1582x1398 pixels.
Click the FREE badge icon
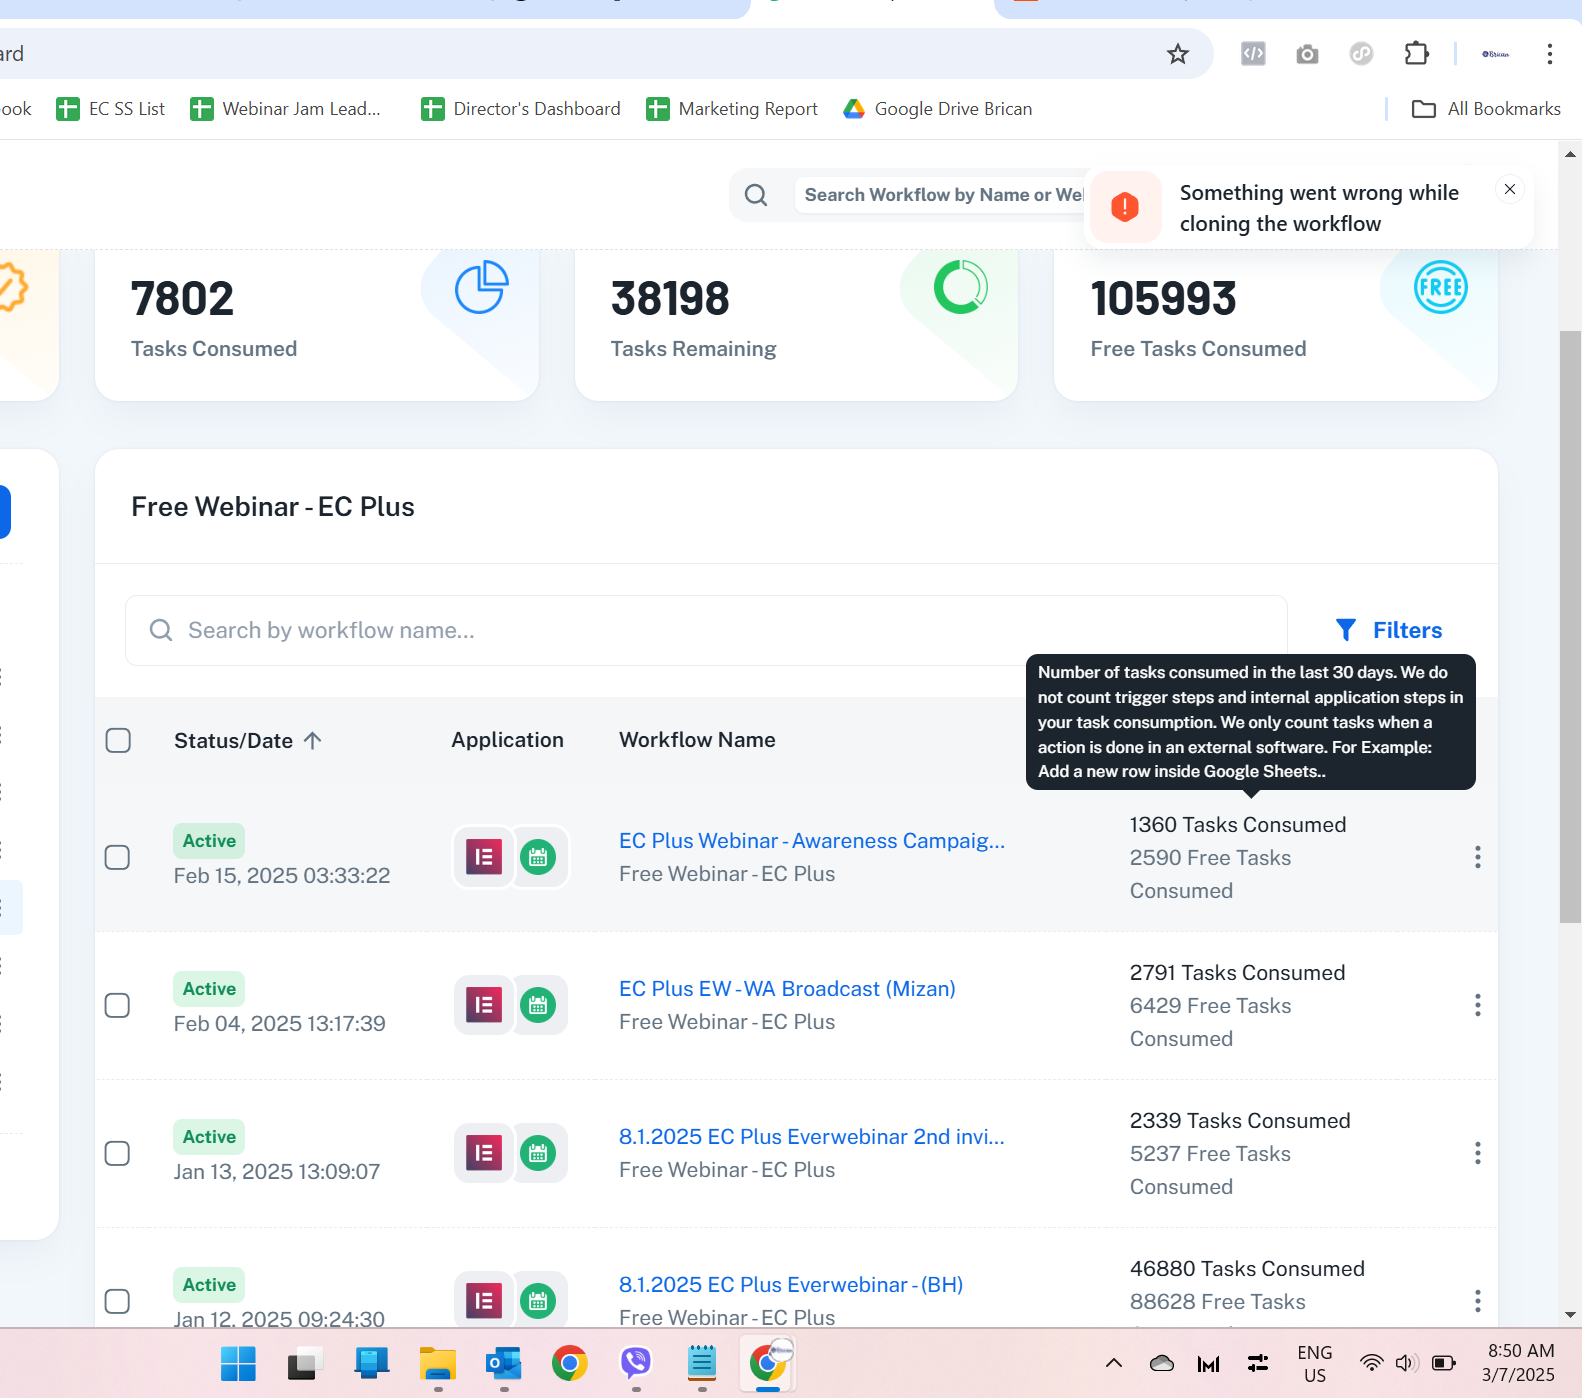pos(1441,287)
